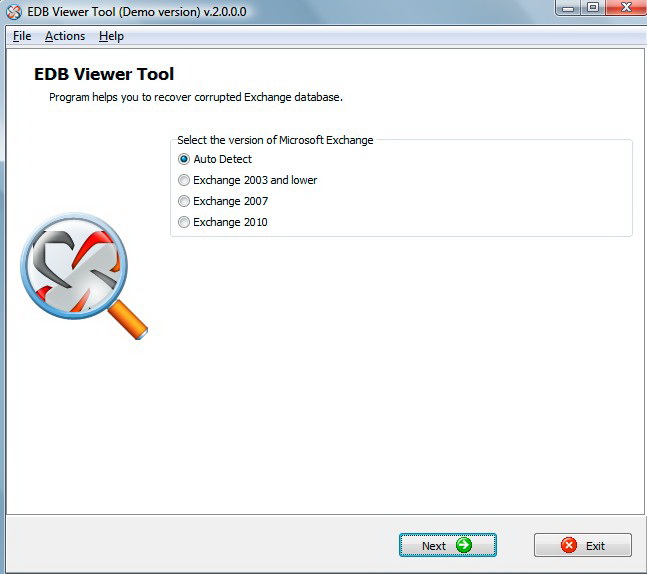Click 'Select the version of Microsoft Exchange' label
Image resolution: width=647 pixels, height=574 pixels.
275,140
